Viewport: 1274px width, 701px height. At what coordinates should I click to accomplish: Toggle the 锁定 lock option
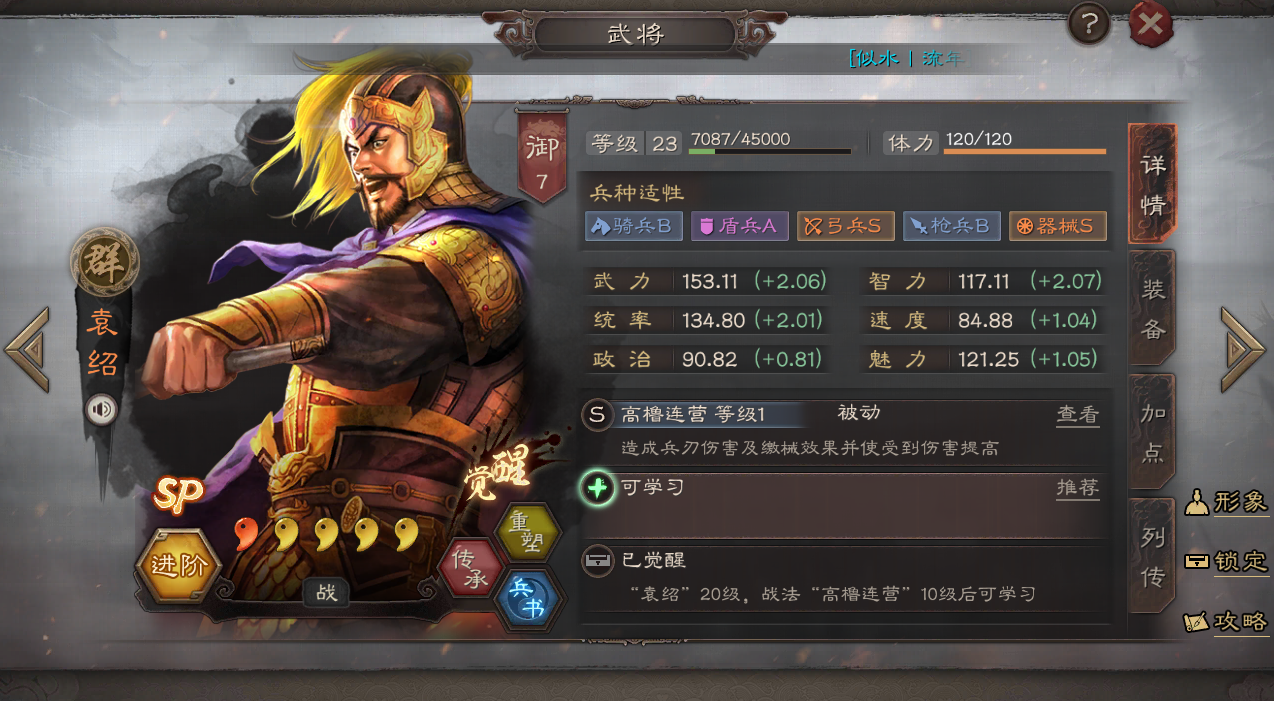1226,561
